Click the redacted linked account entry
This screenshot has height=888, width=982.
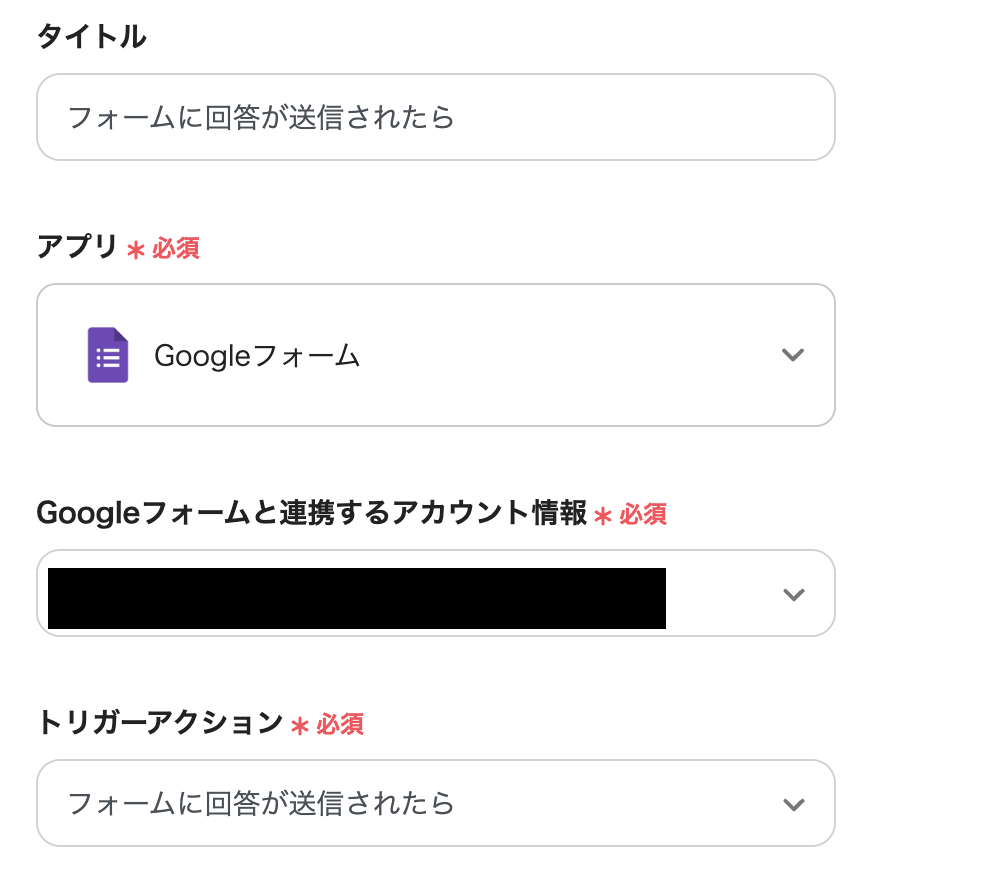pyautogui.click(x=356, y=598)
